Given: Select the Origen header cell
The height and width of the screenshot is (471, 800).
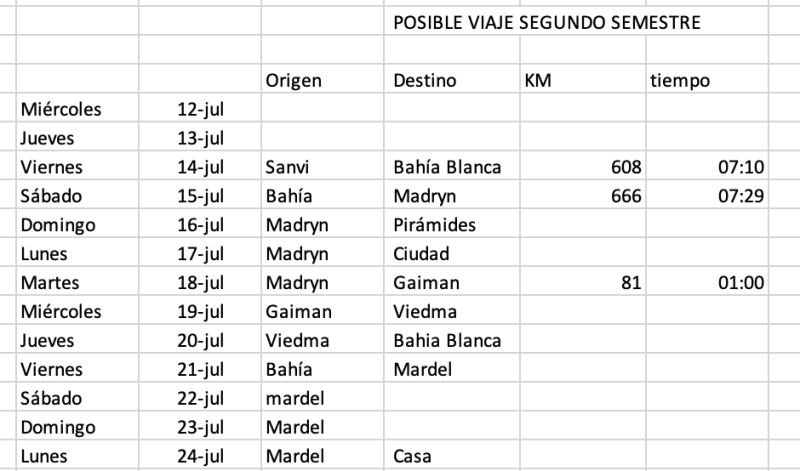Looking at the screenshot, I should pos(322,80).
